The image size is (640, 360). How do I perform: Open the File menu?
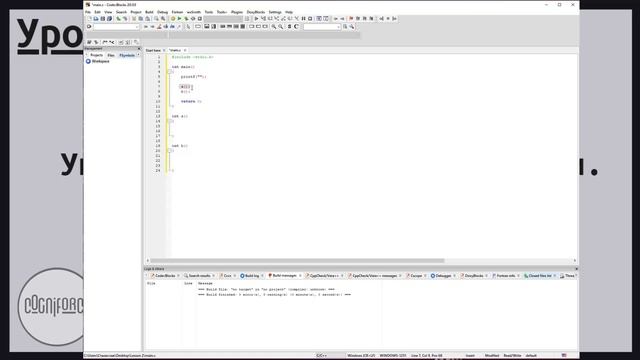tap(88, 12)
